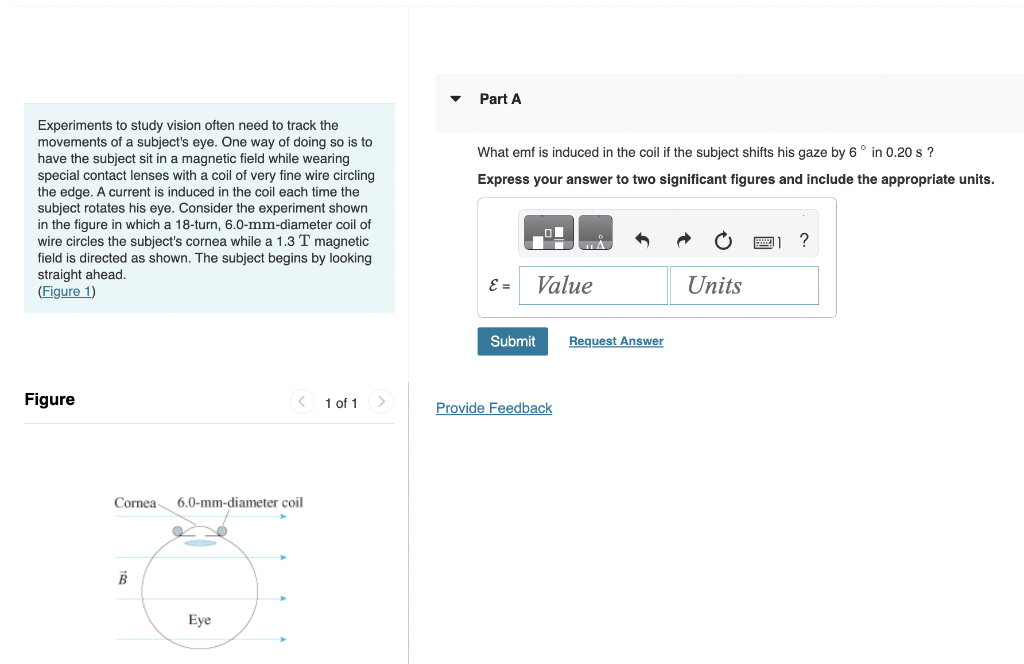Undo your last answer entry
This screenshot has width=1024, height=664.
(x=642, y=240)
